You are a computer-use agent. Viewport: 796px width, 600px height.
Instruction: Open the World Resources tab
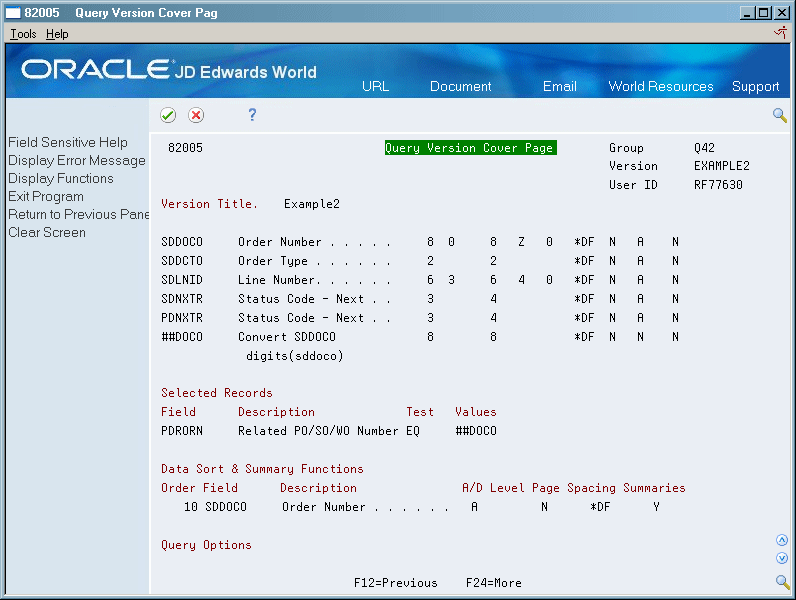[x=660, y=86]
